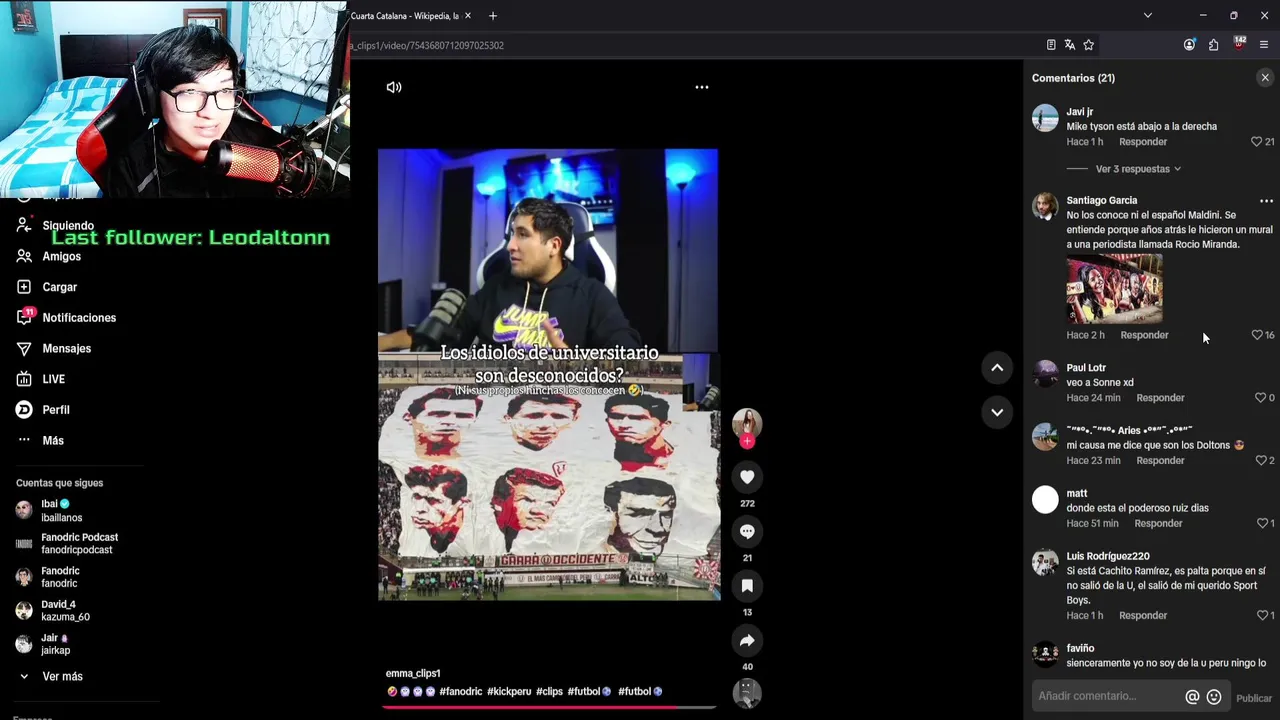
Task: Close the comments panel
Action: [1265, 78]
